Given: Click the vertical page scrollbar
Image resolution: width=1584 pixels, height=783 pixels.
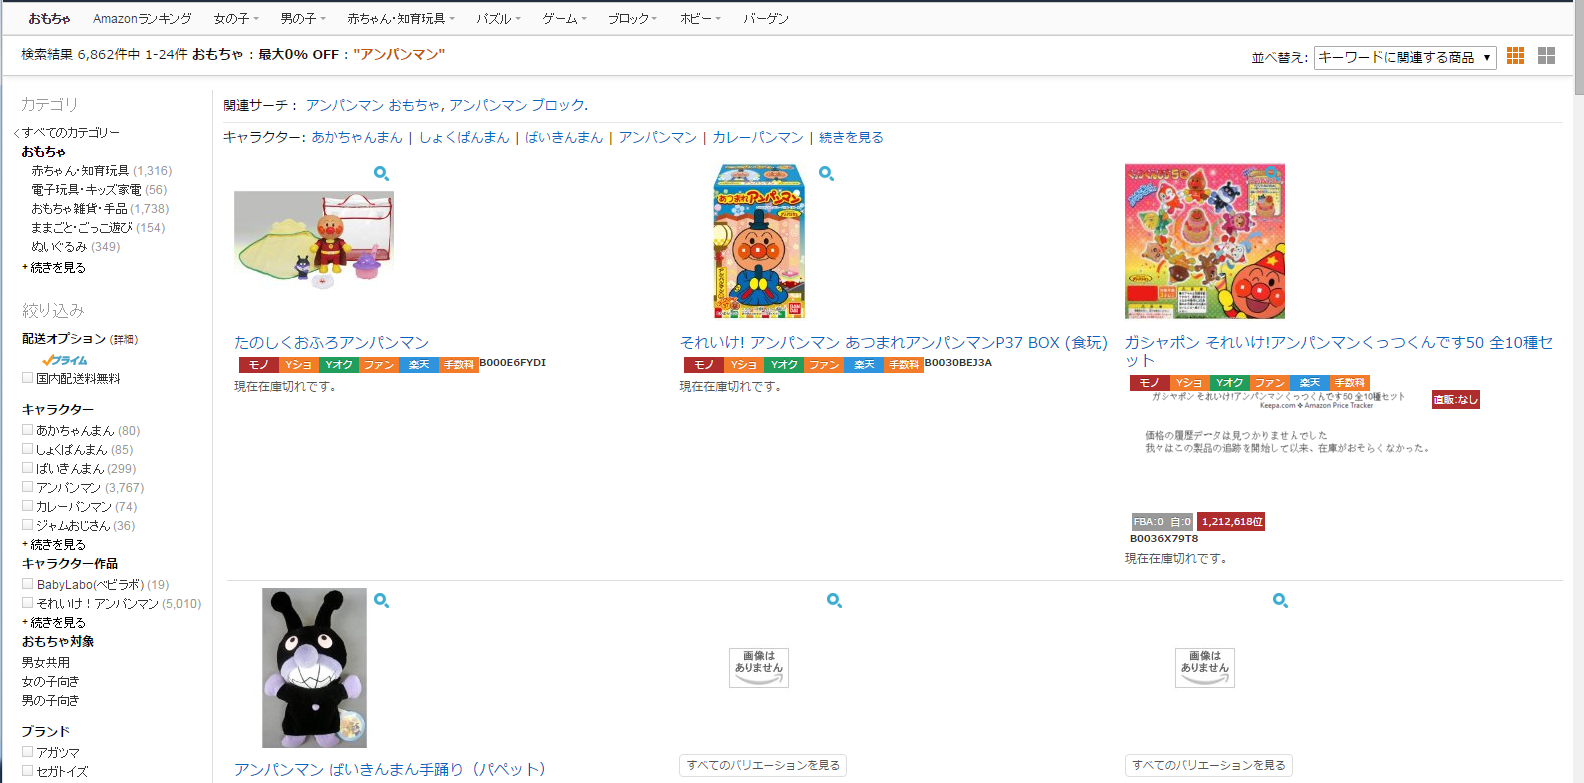Looking at the screenshot, I should [1578, 391].
